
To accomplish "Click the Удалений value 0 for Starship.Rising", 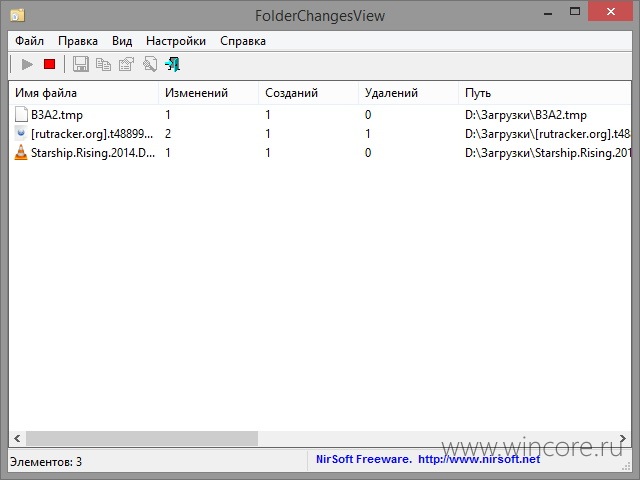I will coord(368,153).
